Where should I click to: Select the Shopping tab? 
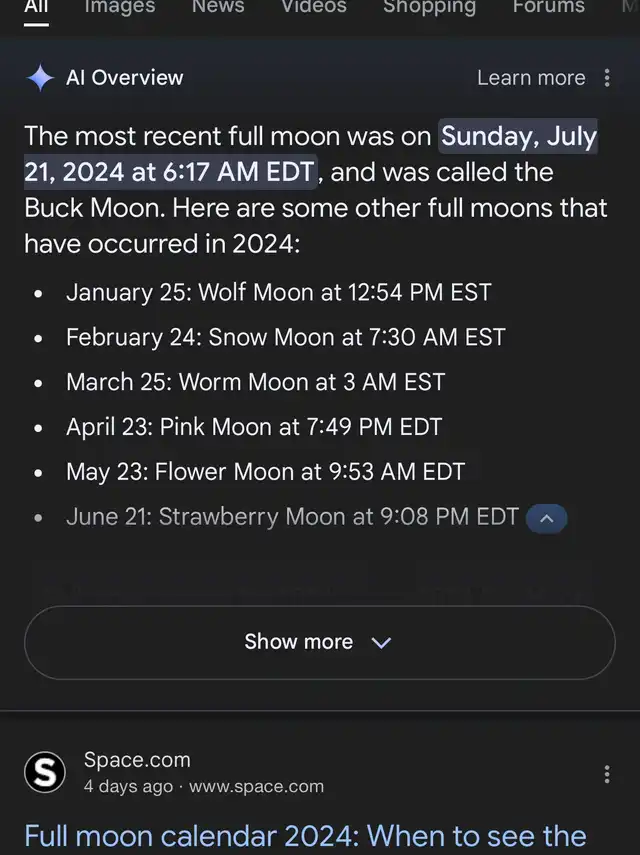pos(429,7)
